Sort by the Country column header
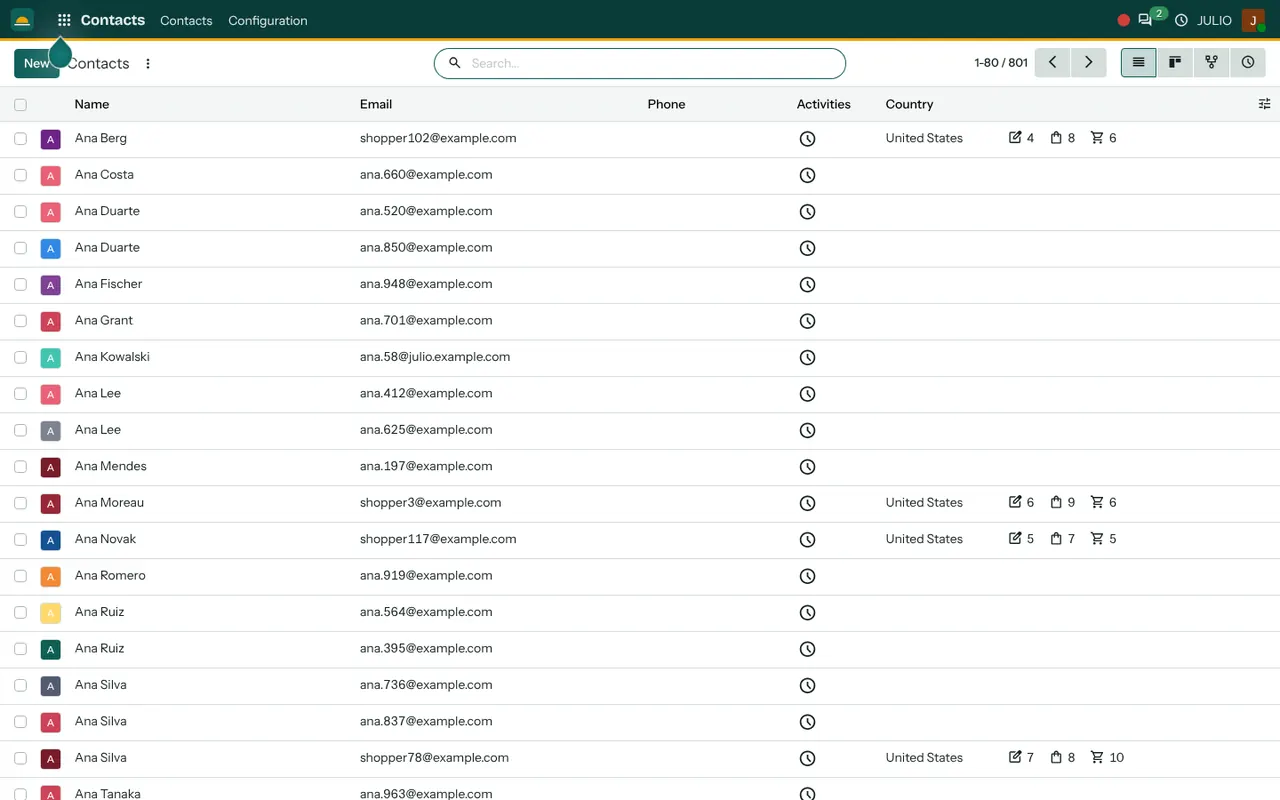1280x800 pixels. (x=909, y=104)
